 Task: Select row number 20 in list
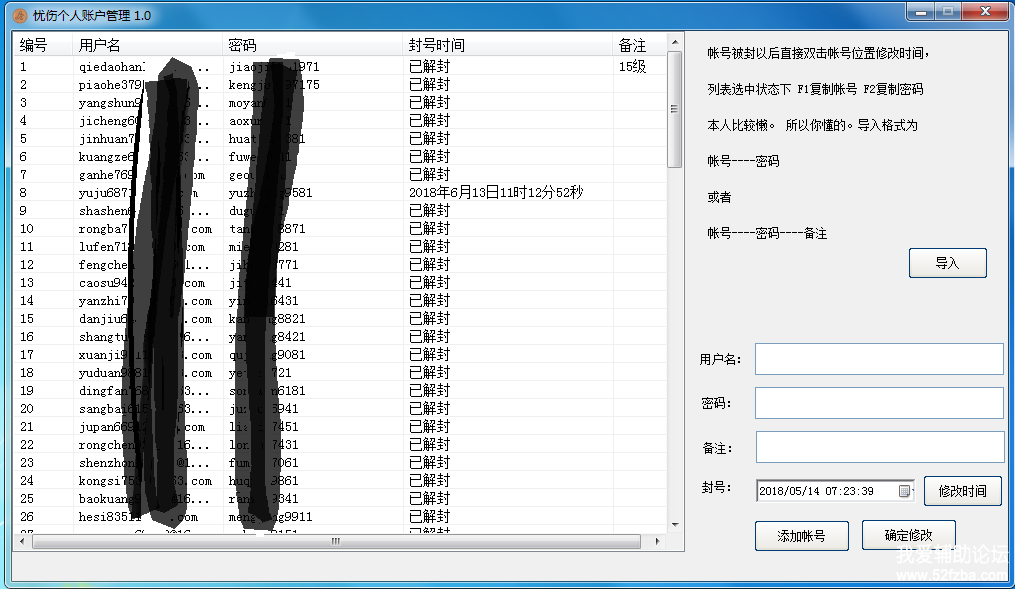[340, 408]
